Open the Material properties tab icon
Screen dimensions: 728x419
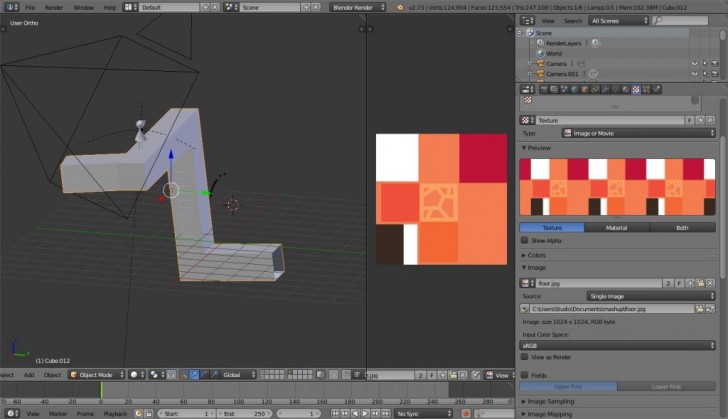click(x=625, y=89)
